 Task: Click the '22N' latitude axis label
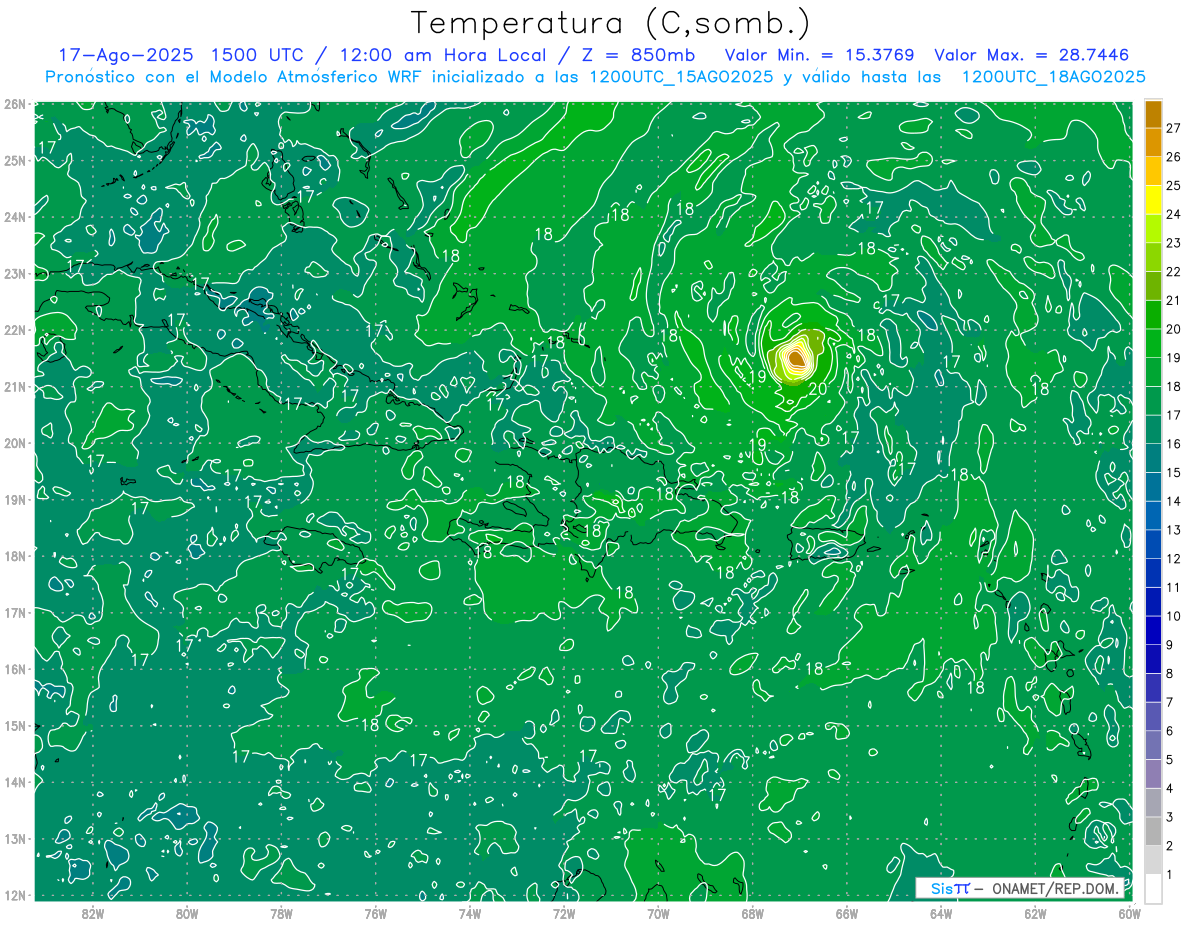[14, 330]
